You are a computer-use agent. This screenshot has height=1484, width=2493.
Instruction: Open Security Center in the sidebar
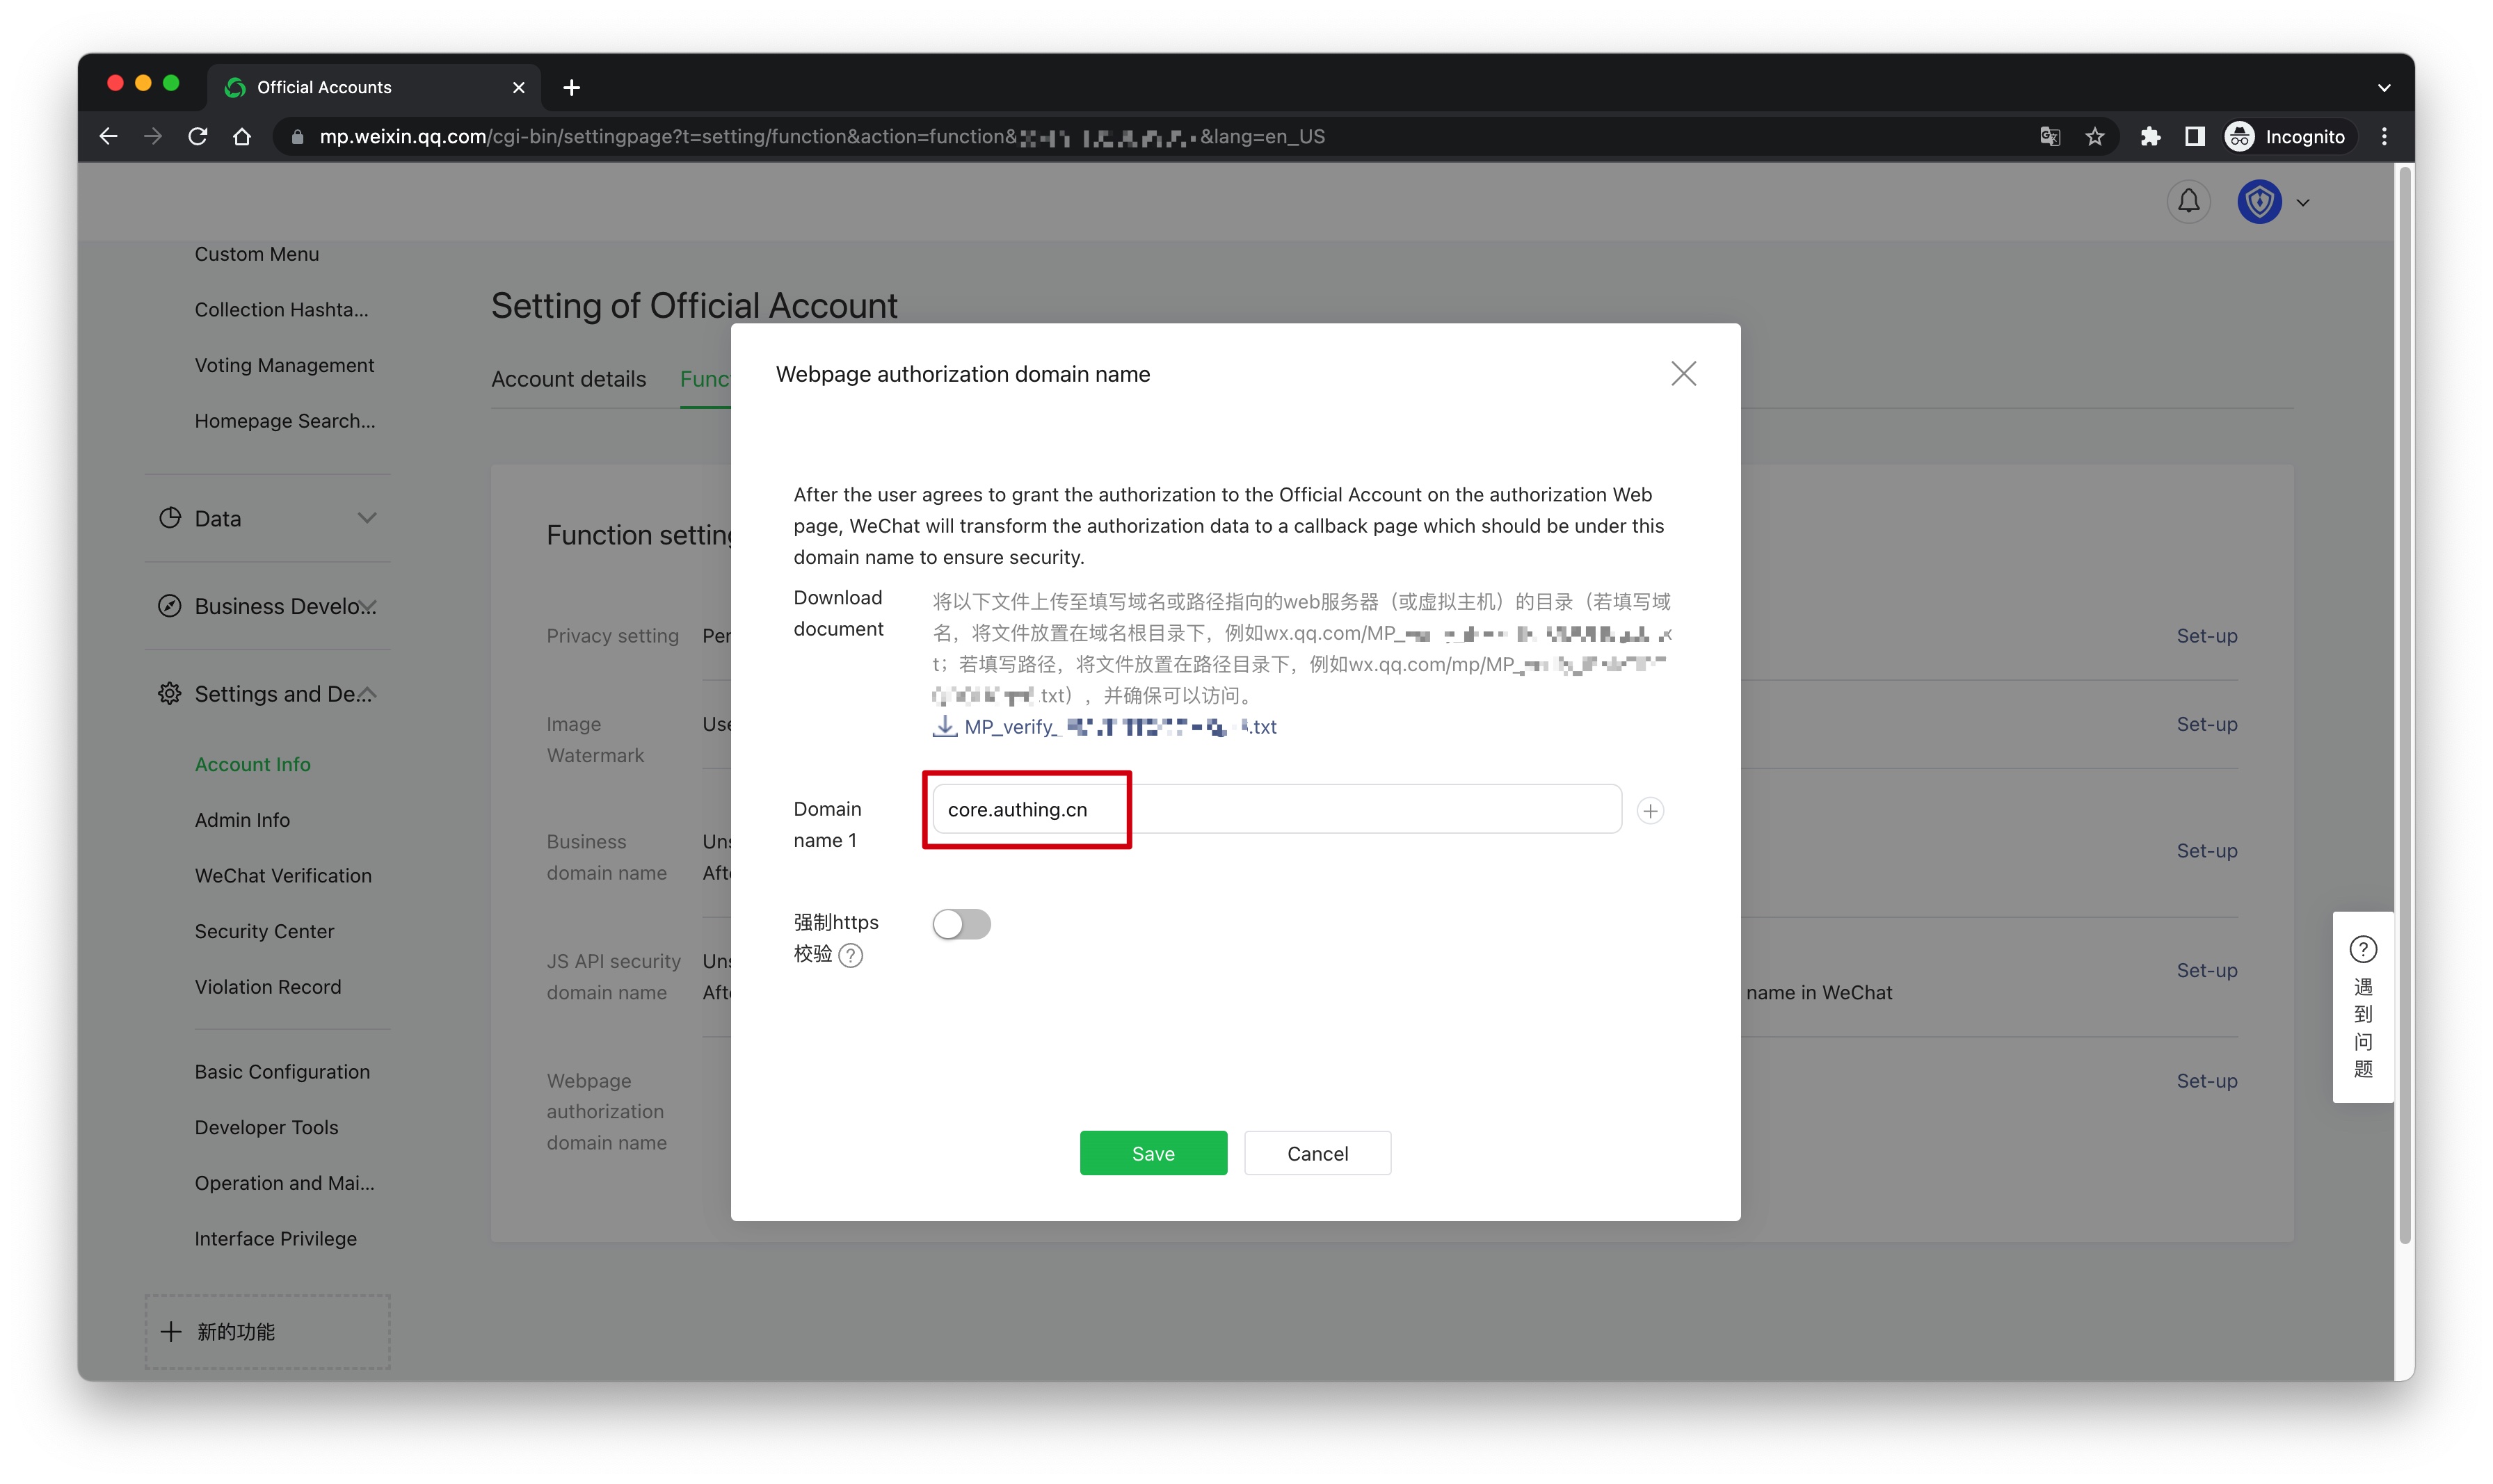[264, 931]
